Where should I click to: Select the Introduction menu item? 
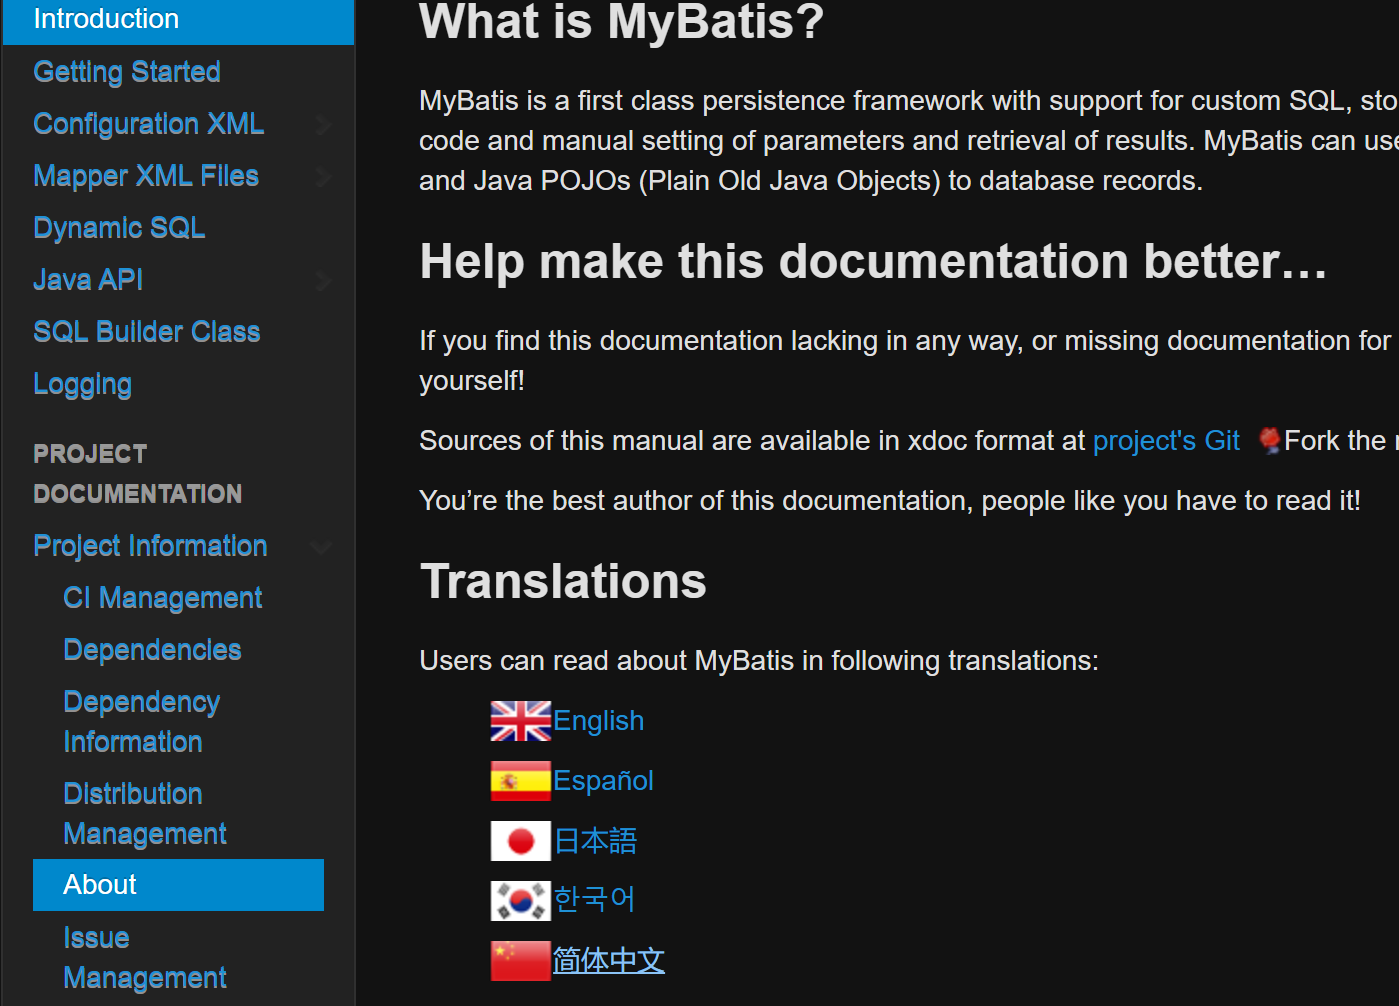(179, 20)
